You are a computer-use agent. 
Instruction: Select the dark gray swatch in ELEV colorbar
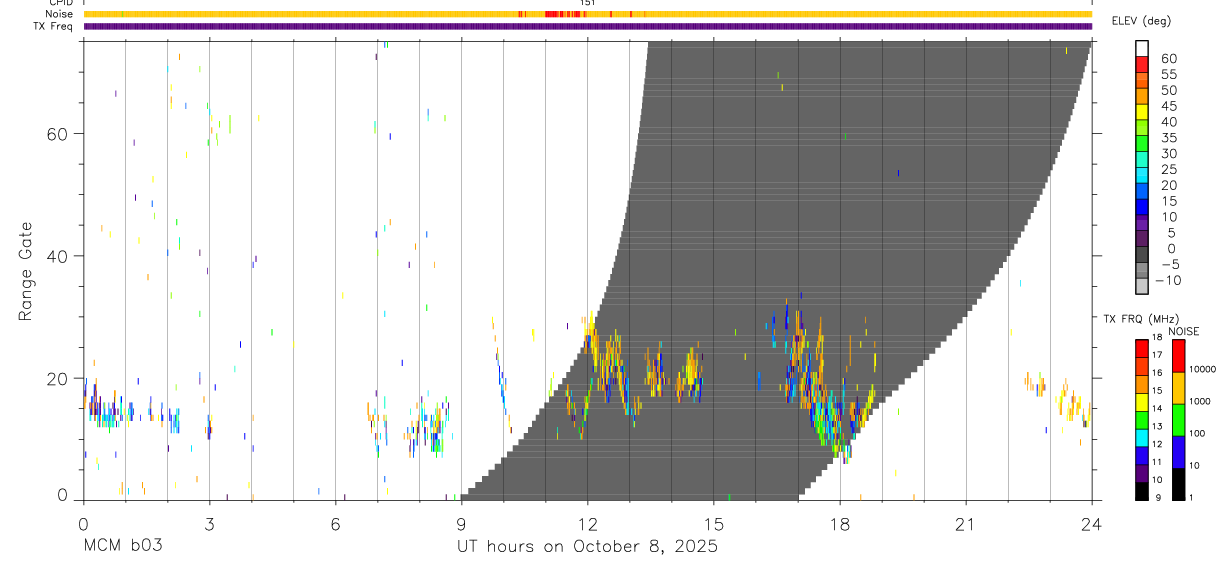tap(1142, 254)
